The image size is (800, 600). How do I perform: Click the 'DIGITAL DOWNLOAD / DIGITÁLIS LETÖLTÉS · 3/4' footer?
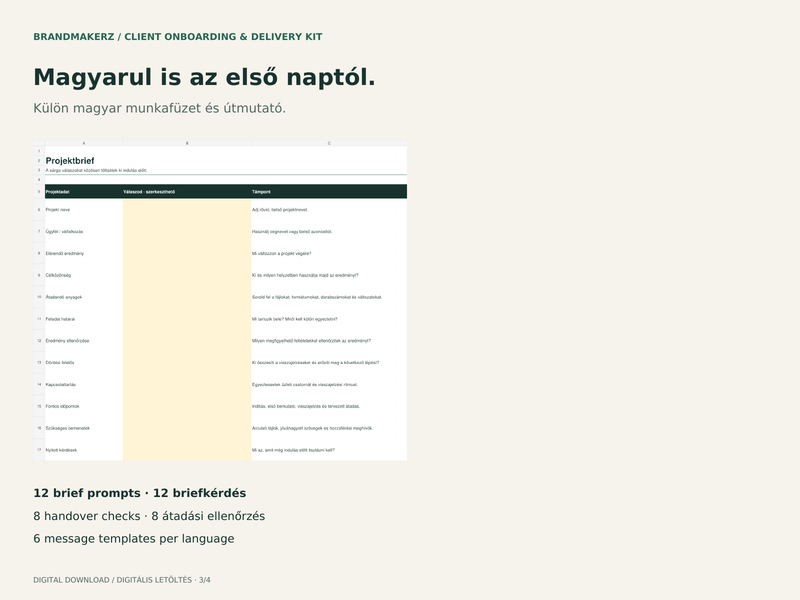point(122,580)
